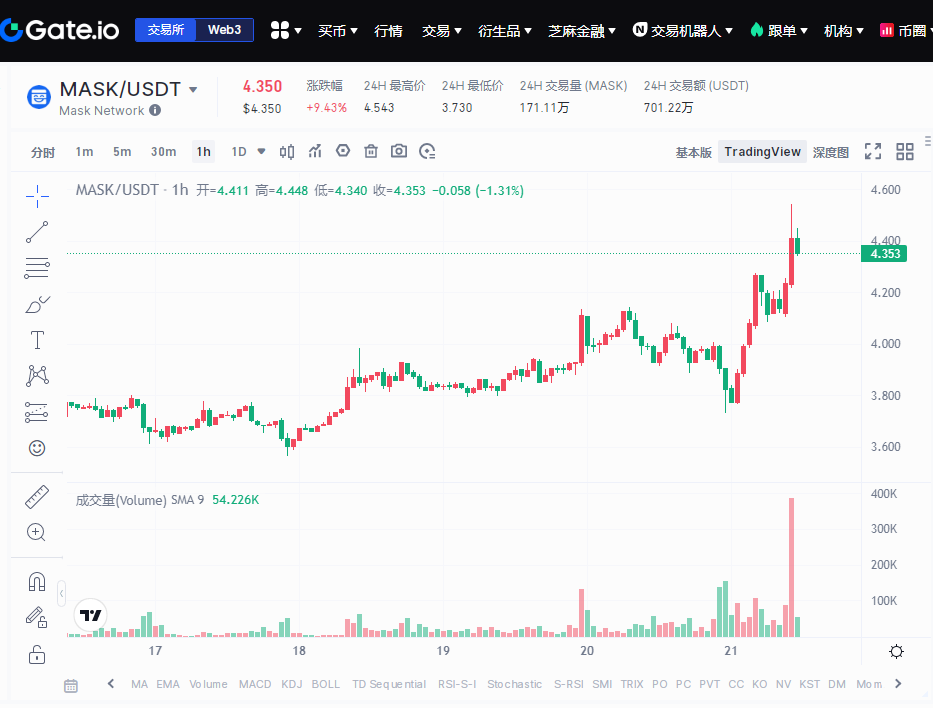Select the 1h interval
Viewport: 933px width, 708px height.
pos(203,152)
